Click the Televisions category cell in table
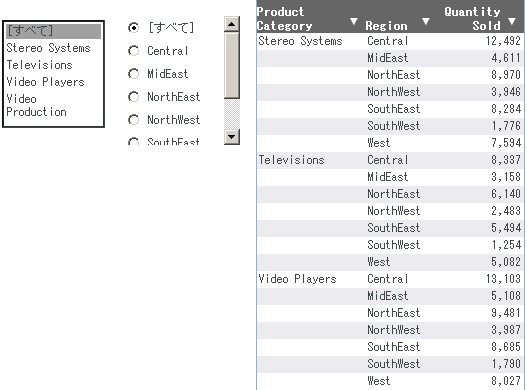527x390 pixels. (x=291, y=160)
